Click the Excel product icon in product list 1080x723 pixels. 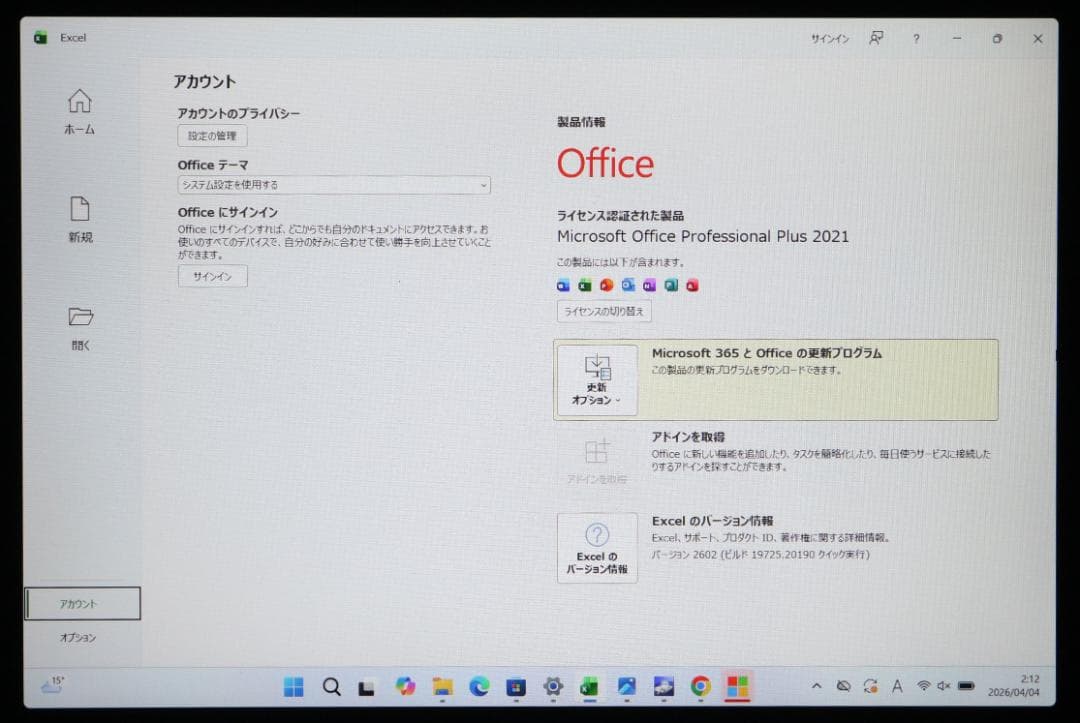coord(585,285)
